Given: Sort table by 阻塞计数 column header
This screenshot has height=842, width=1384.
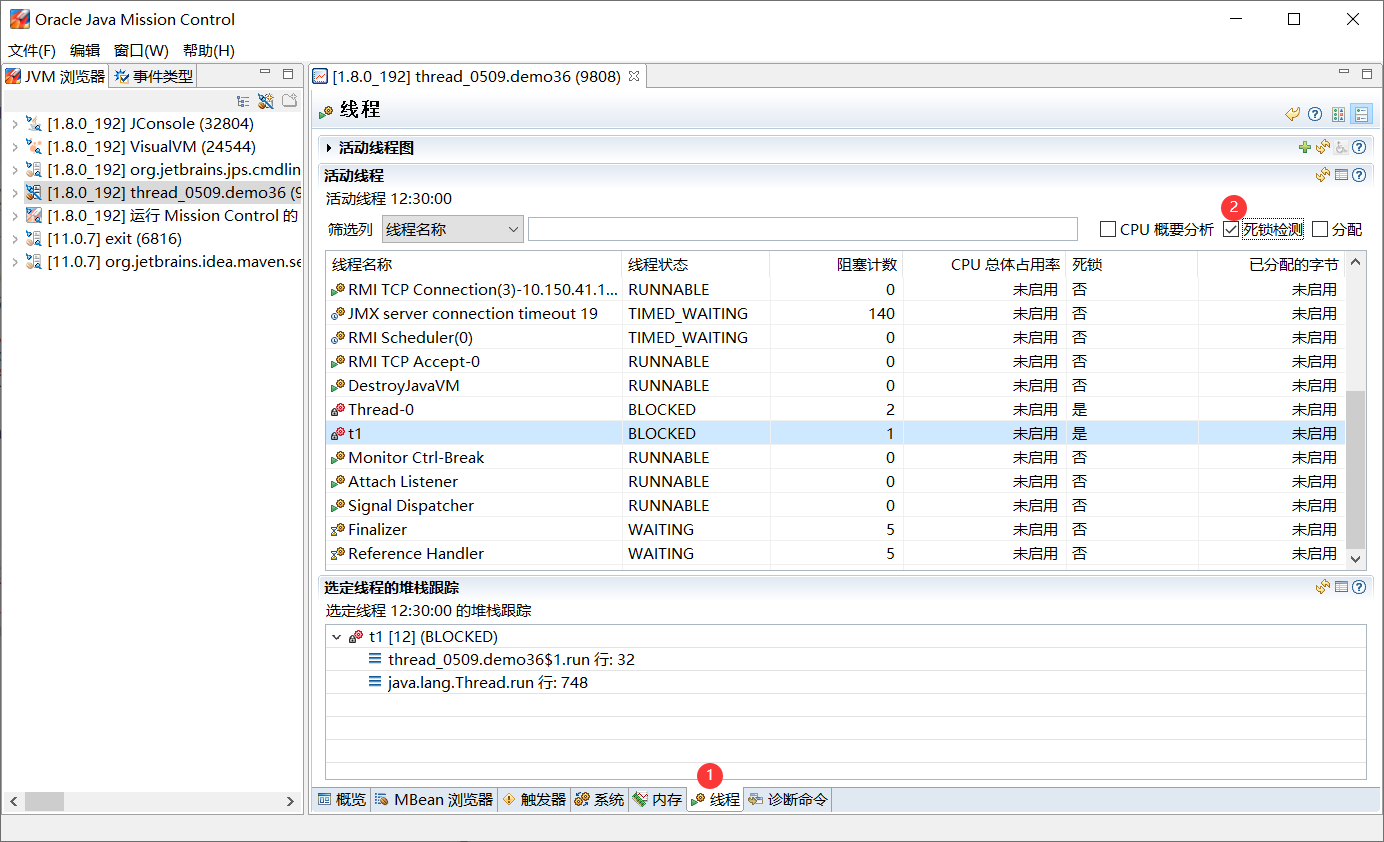Looking at the screenshot, I should click(836, 264).
